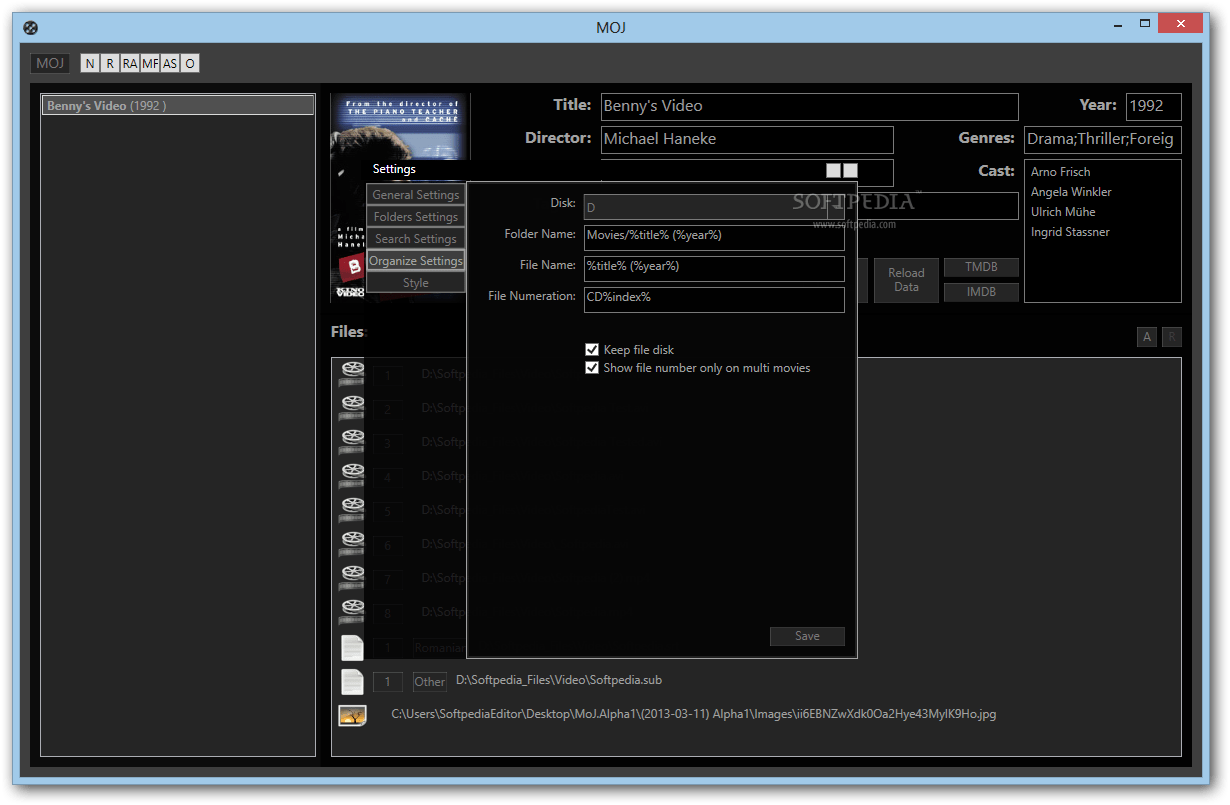Switch to the Style settings tab
1230x805 pixels.
tap(416, 283)
